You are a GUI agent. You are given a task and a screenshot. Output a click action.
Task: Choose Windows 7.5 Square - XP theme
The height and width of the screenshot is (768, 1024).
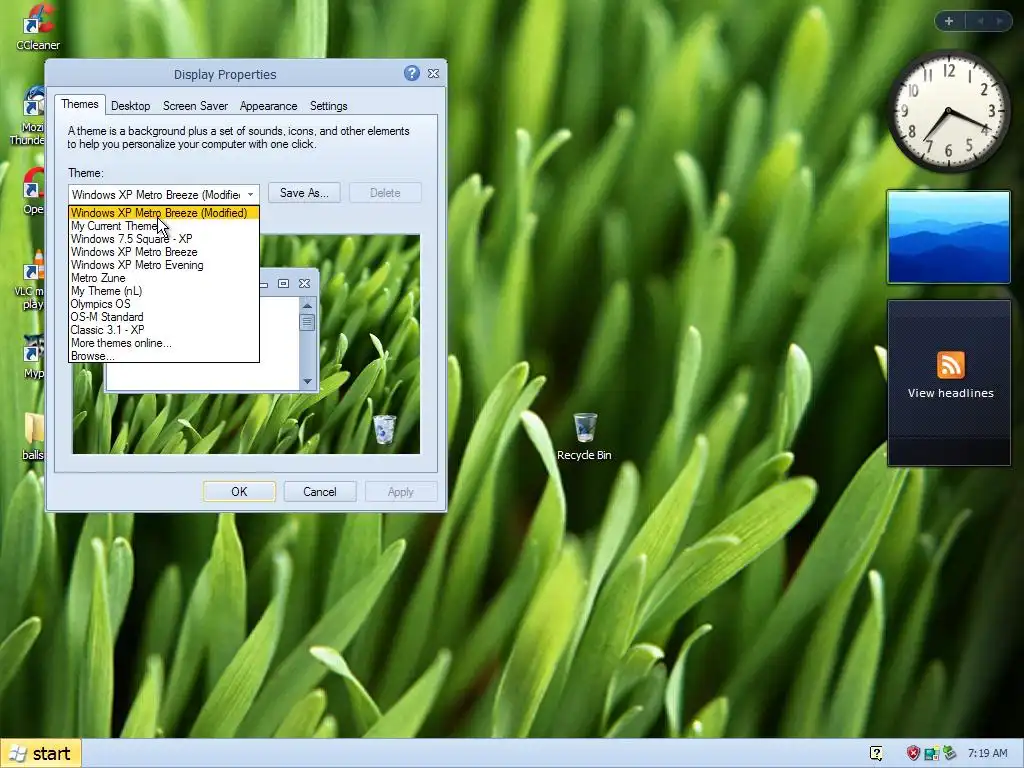coord(164,239)
